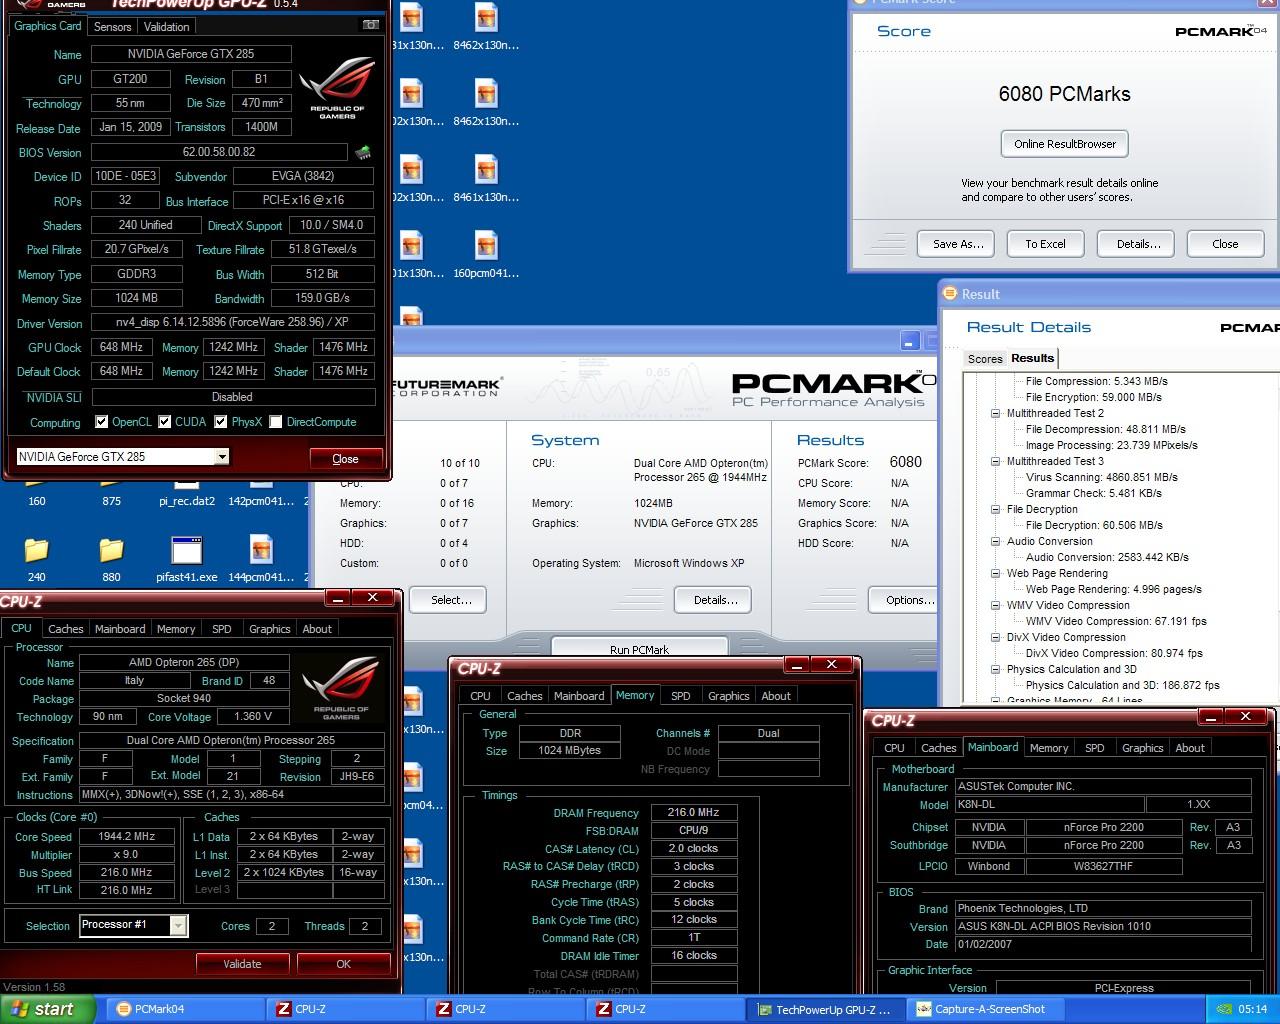This screenshot has height=1024, width=1280.
Task: Select the 8461x130n desktop file icon
Action: (x=486, y=179)
